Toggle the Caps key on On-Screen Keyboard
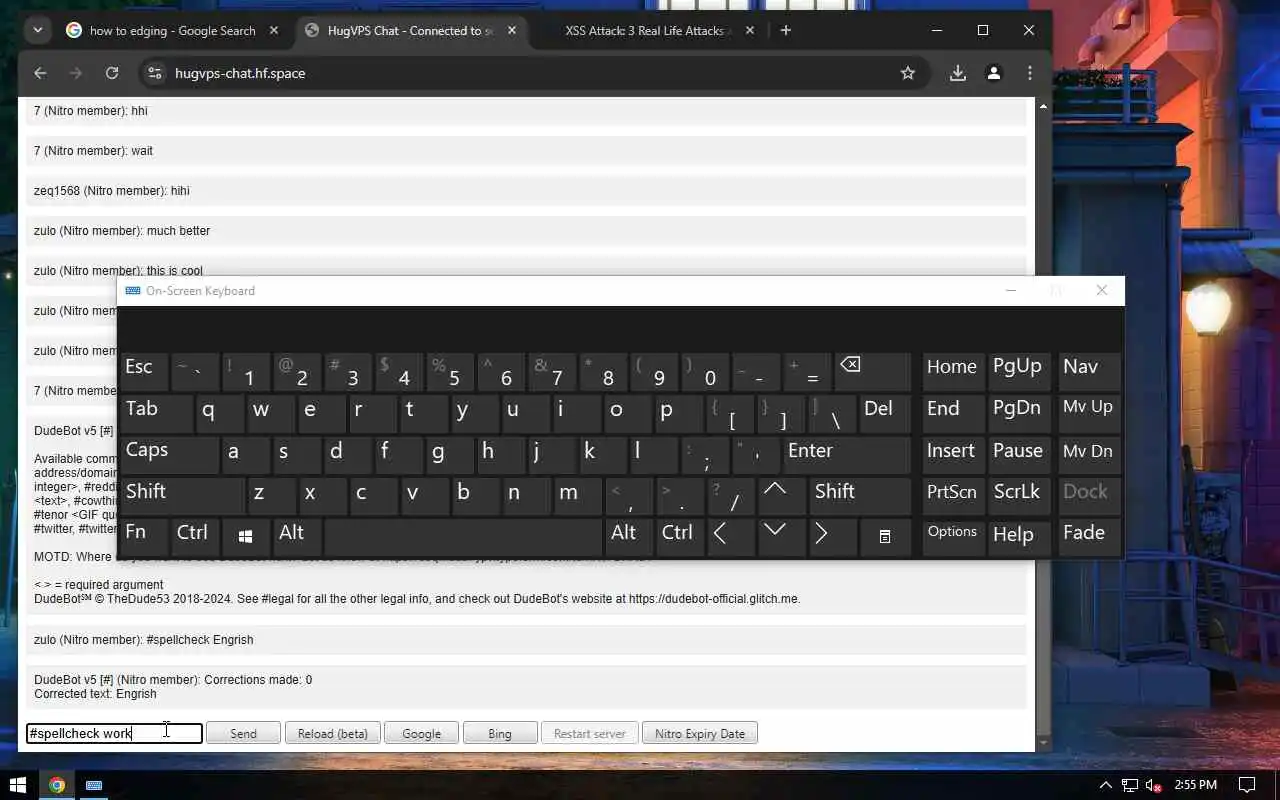 click(x=168, y=454)
